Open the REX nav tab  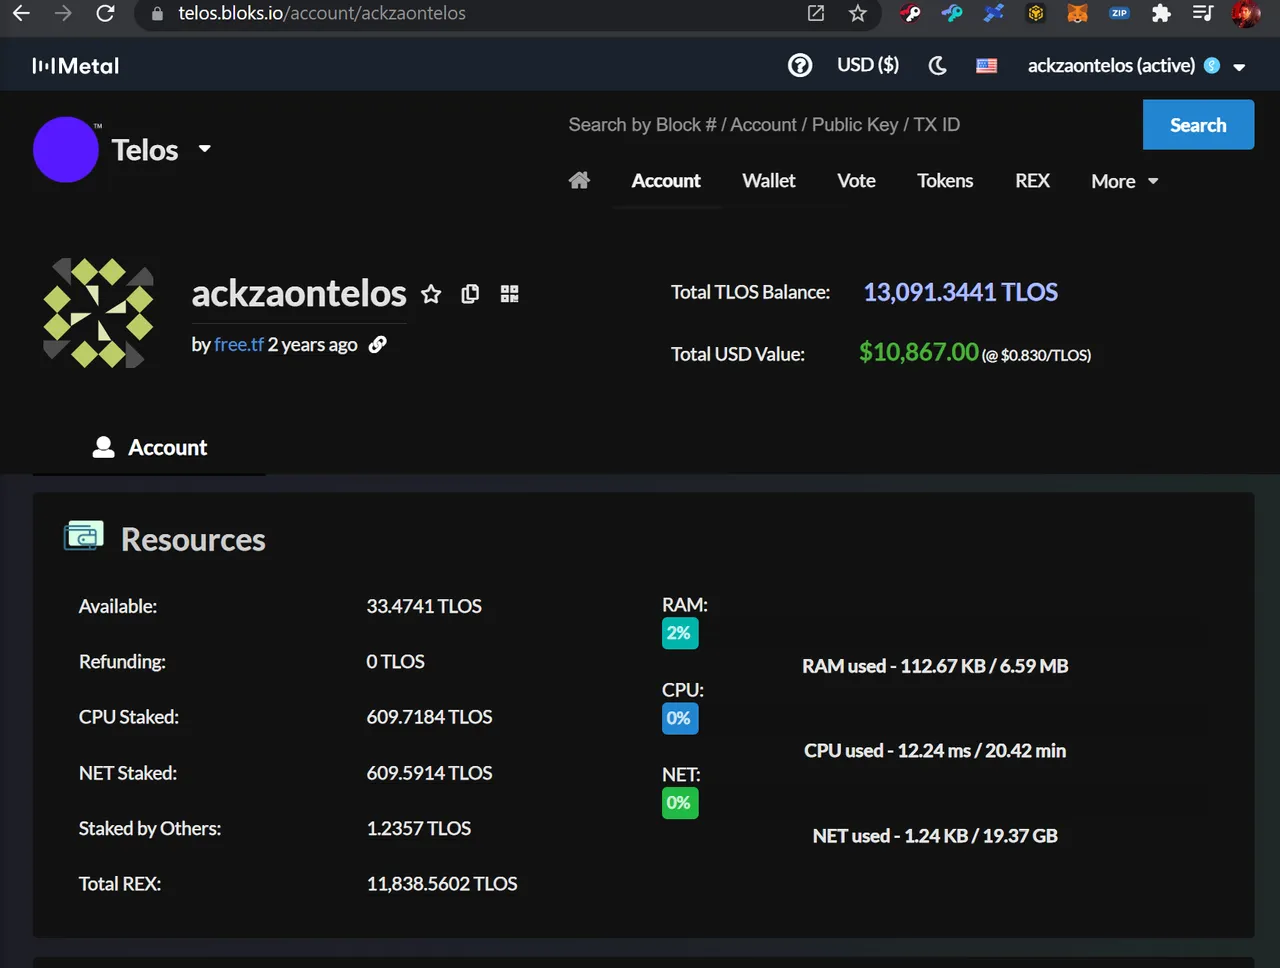pyautogui.click(x=1033, y=181)
